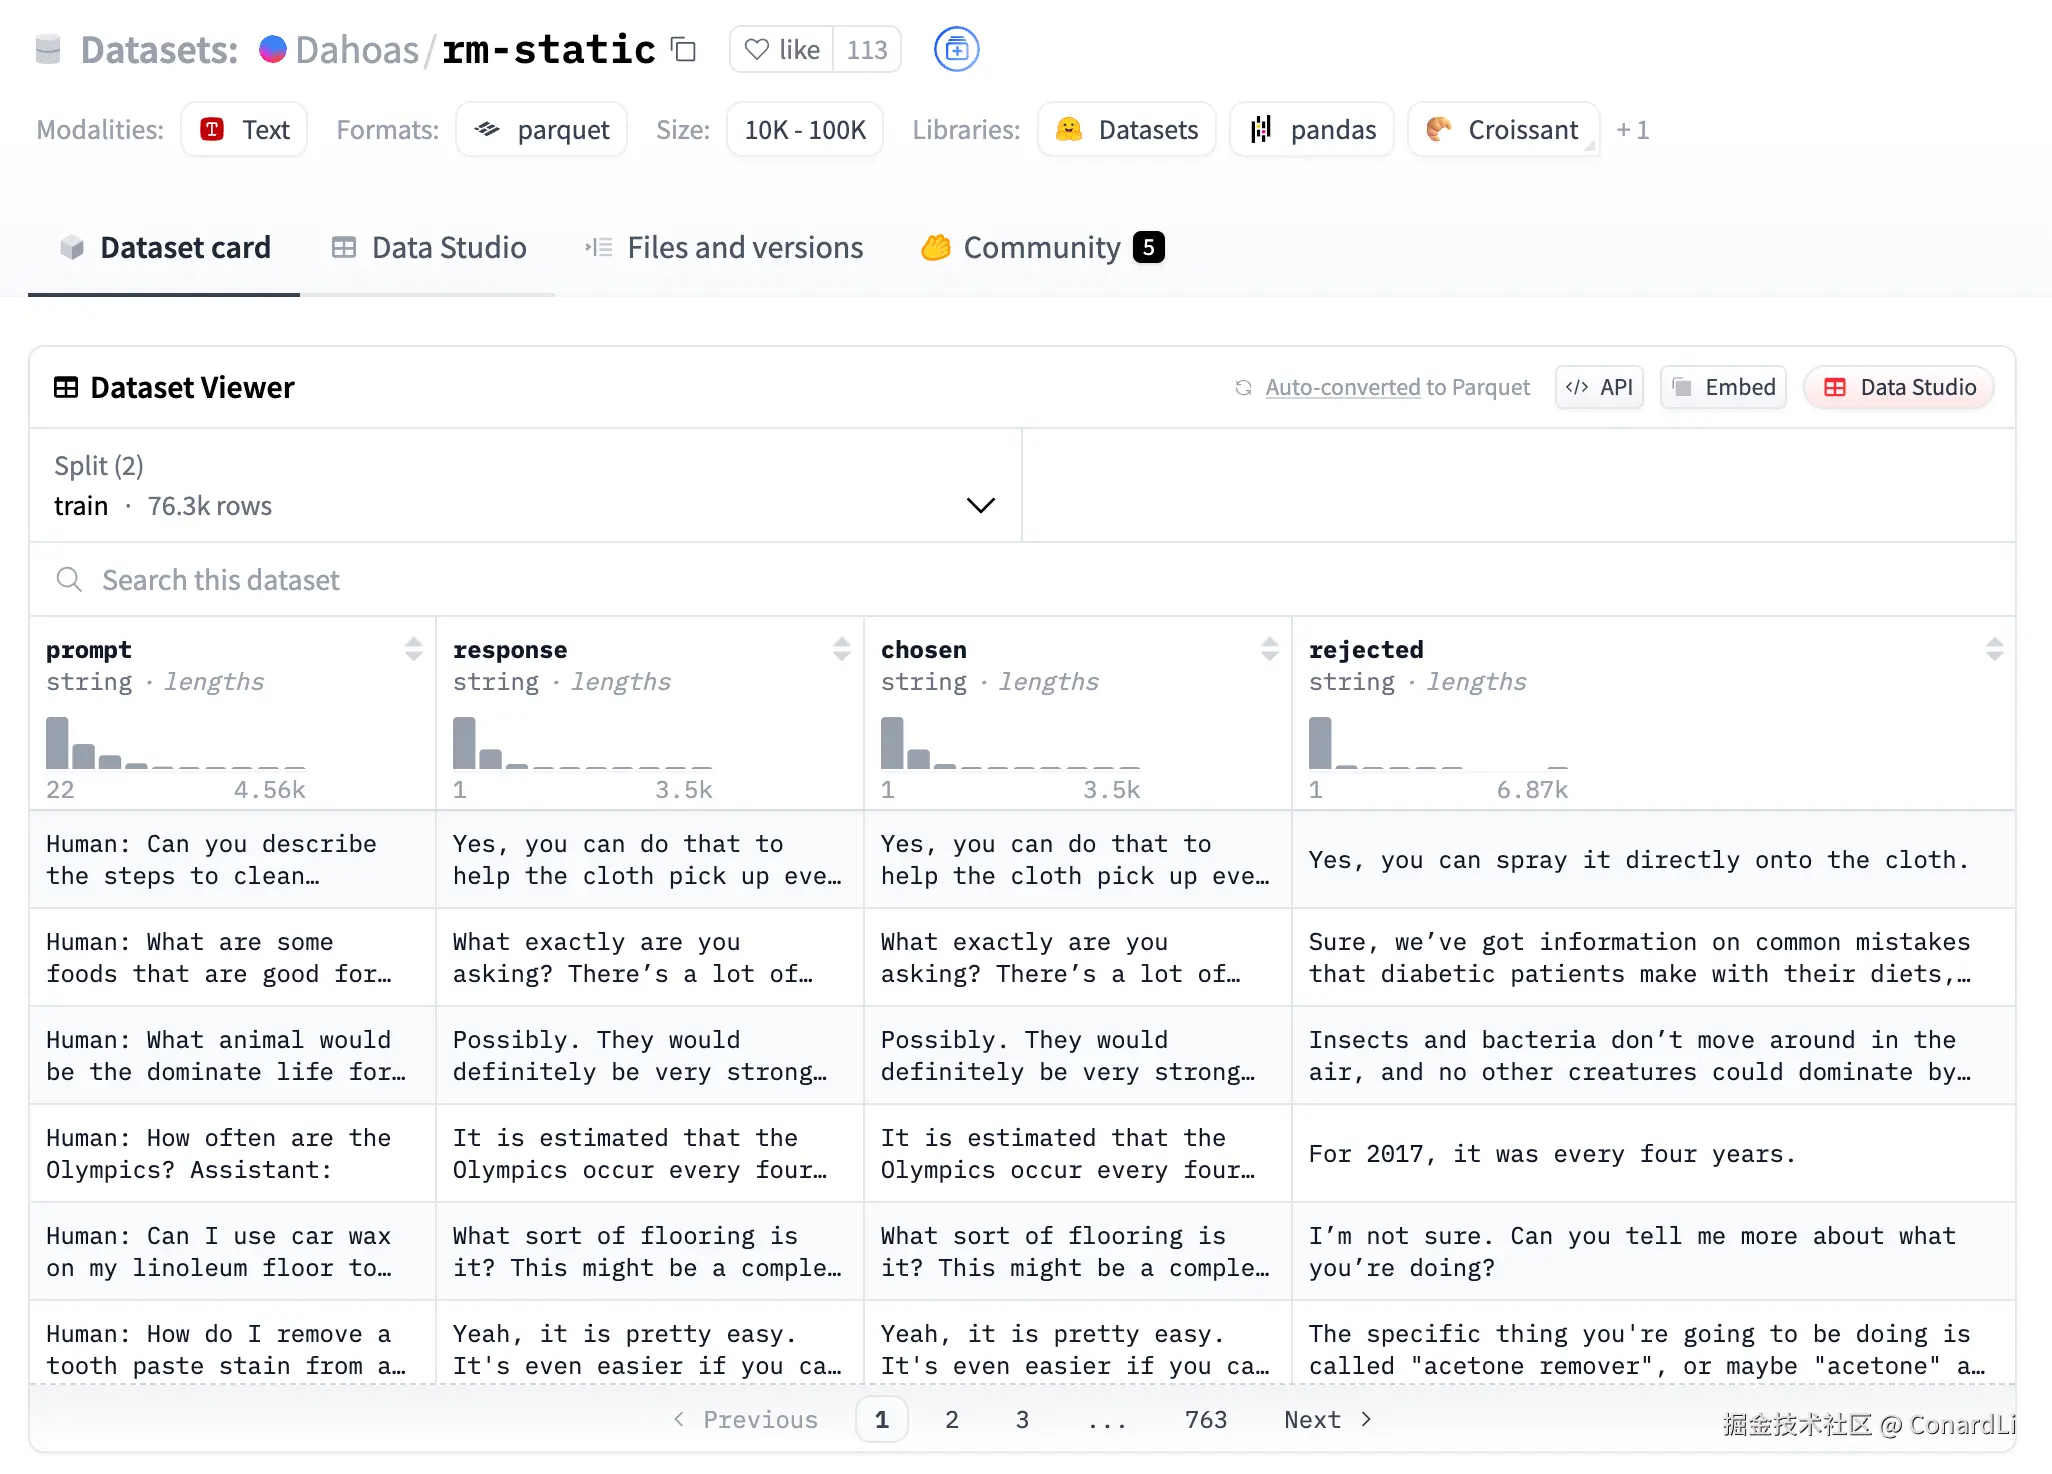The width and height of the screenshot is (2052, 1474).
Task: Go to page 763 of results
Action: [x=1206, y=1419]
